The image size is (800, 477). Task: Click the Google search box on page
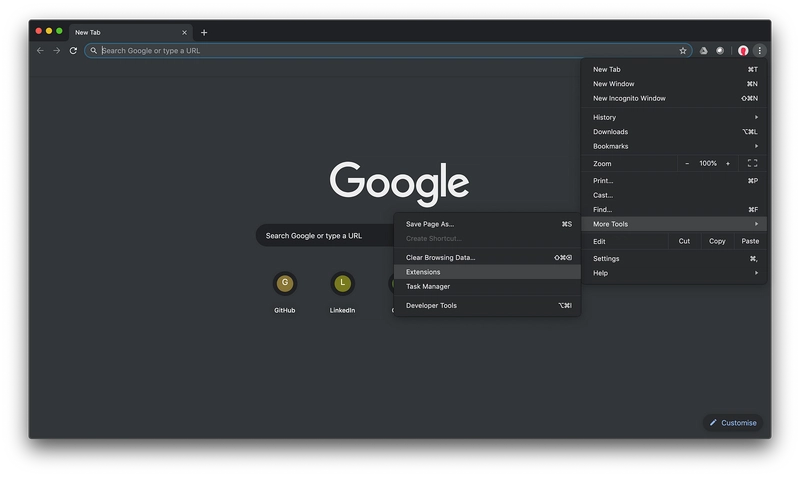[324, 236]
